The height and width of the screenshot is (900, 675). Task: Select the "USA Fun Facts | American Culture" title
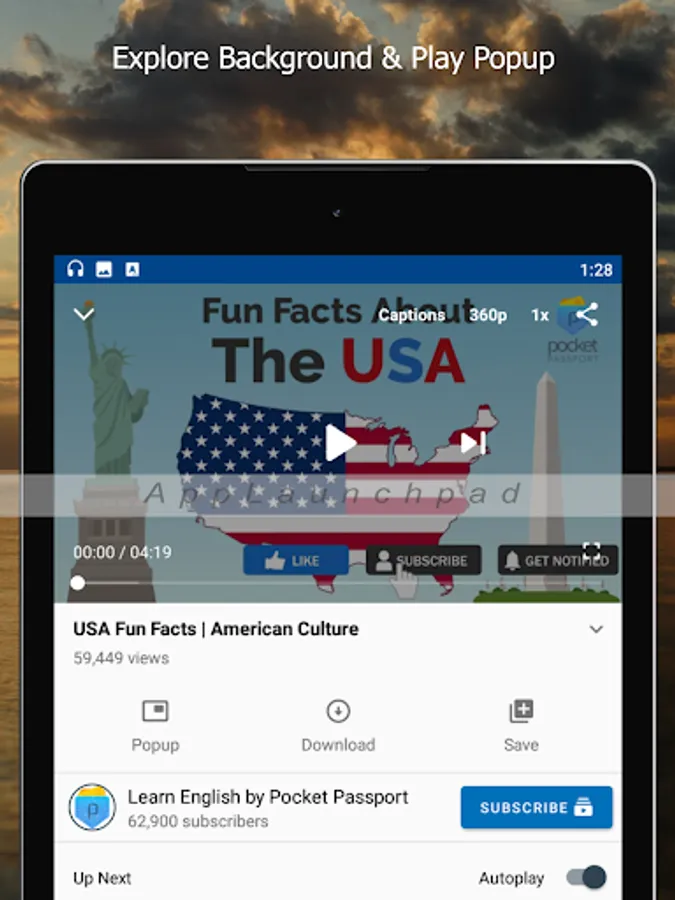pos(216,629)
